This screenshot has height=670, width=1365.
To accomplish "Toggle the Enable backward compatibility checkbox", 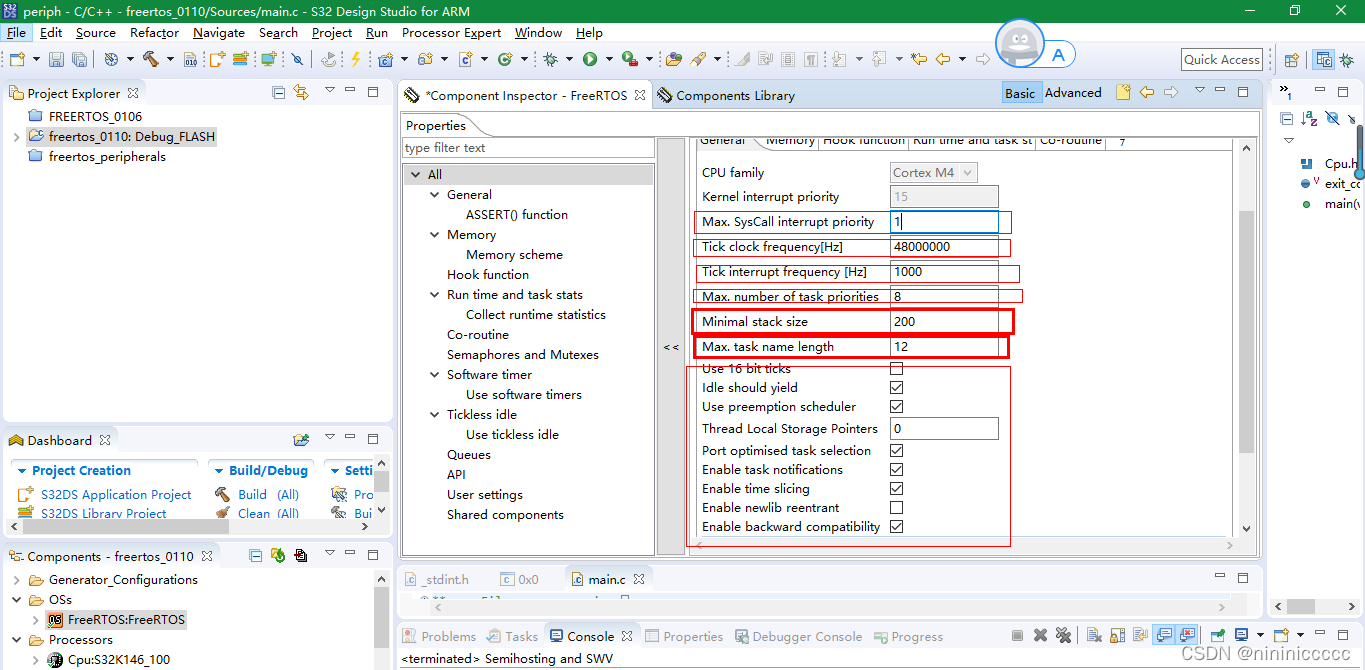I will click(896, 527).
